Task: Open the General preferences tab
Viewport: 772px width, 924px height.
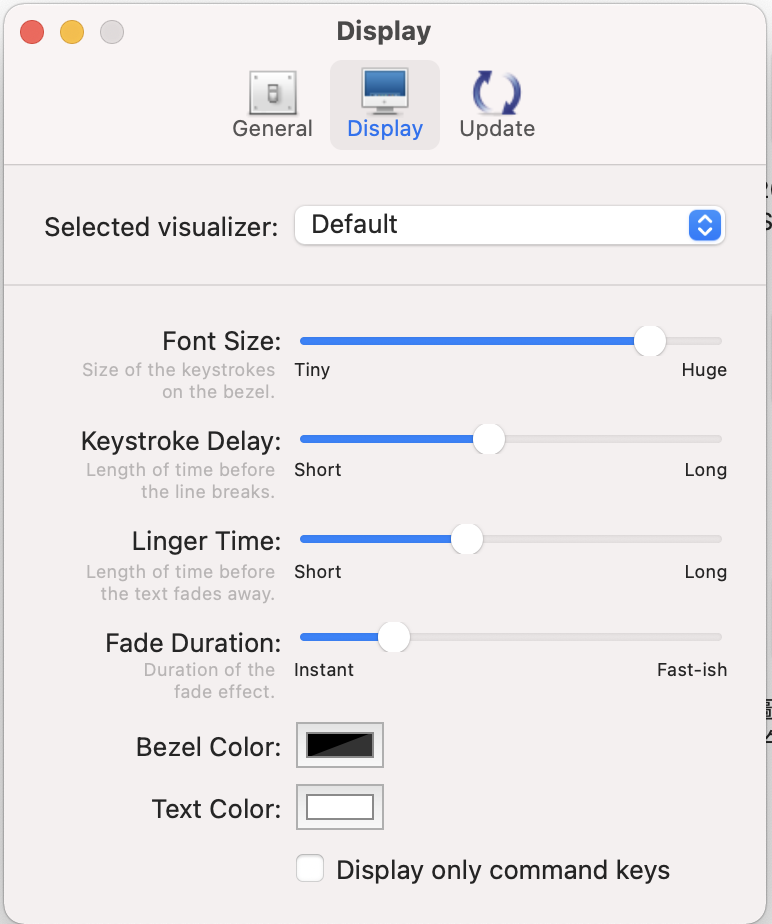Action: click(x=272, y=105)
